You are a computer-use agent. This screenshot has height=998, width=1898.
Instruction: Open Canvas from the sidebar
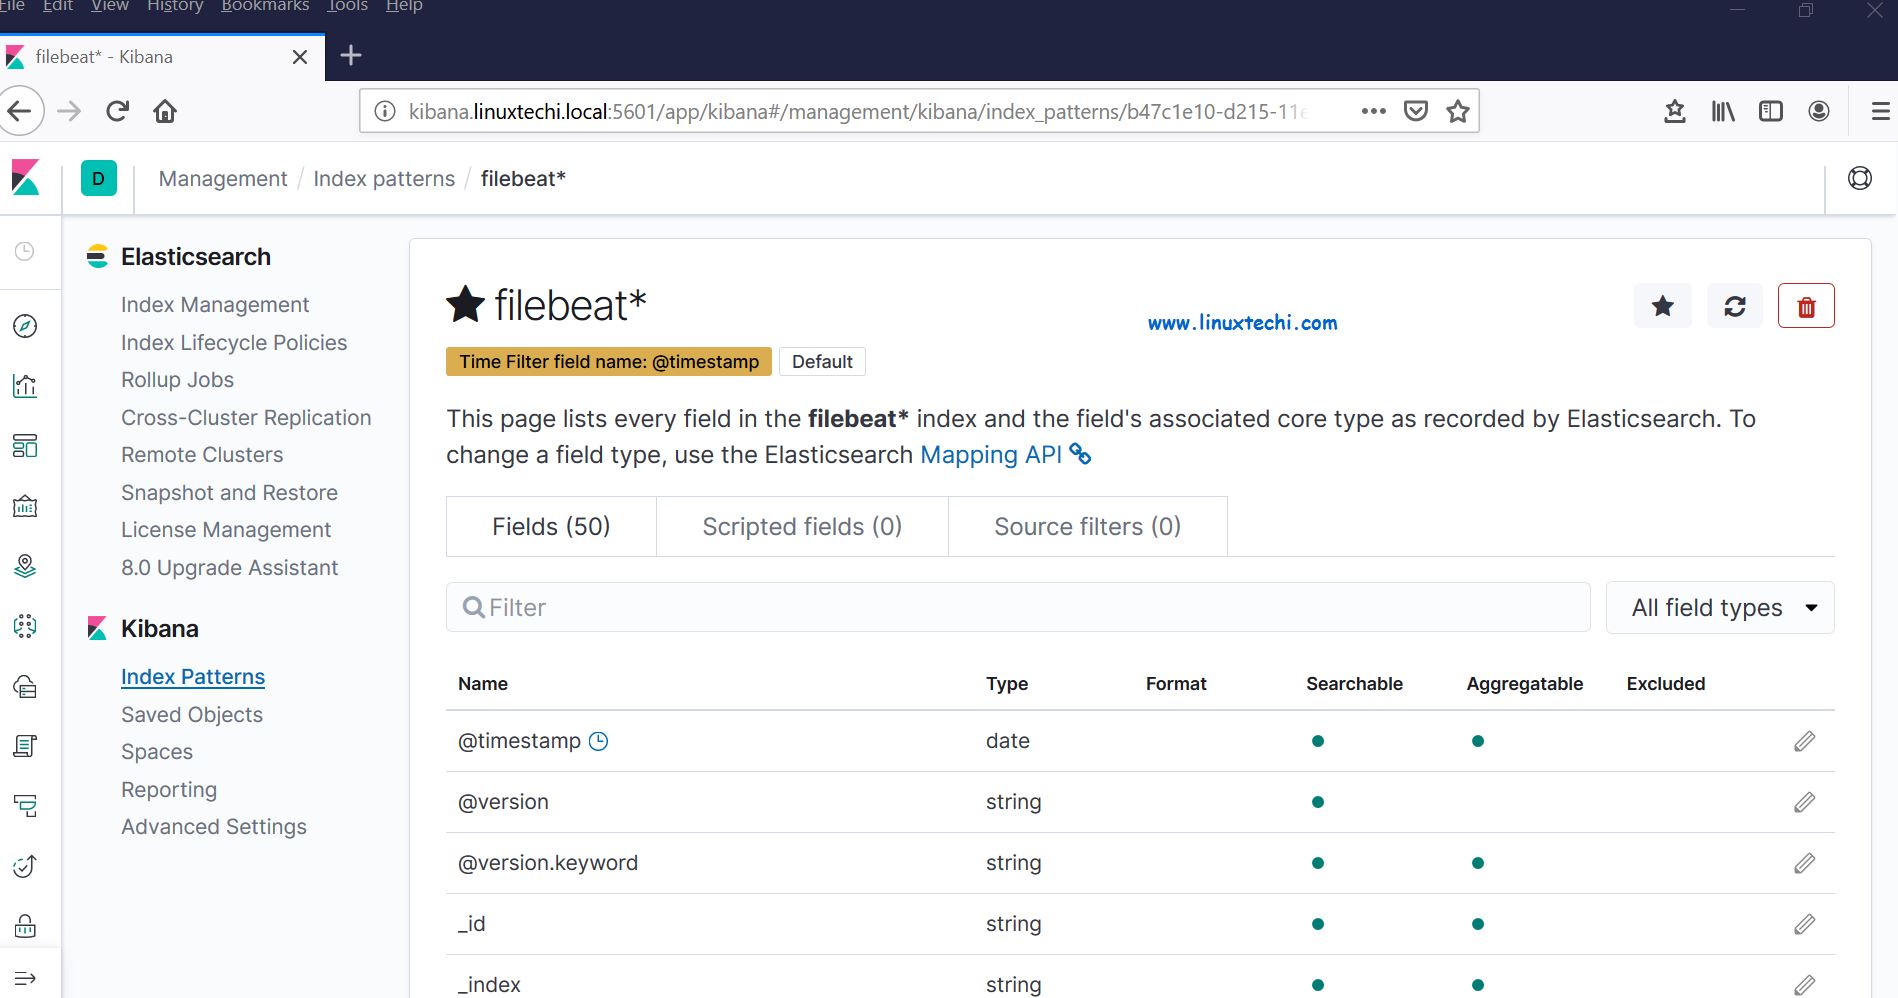point(25,506)
